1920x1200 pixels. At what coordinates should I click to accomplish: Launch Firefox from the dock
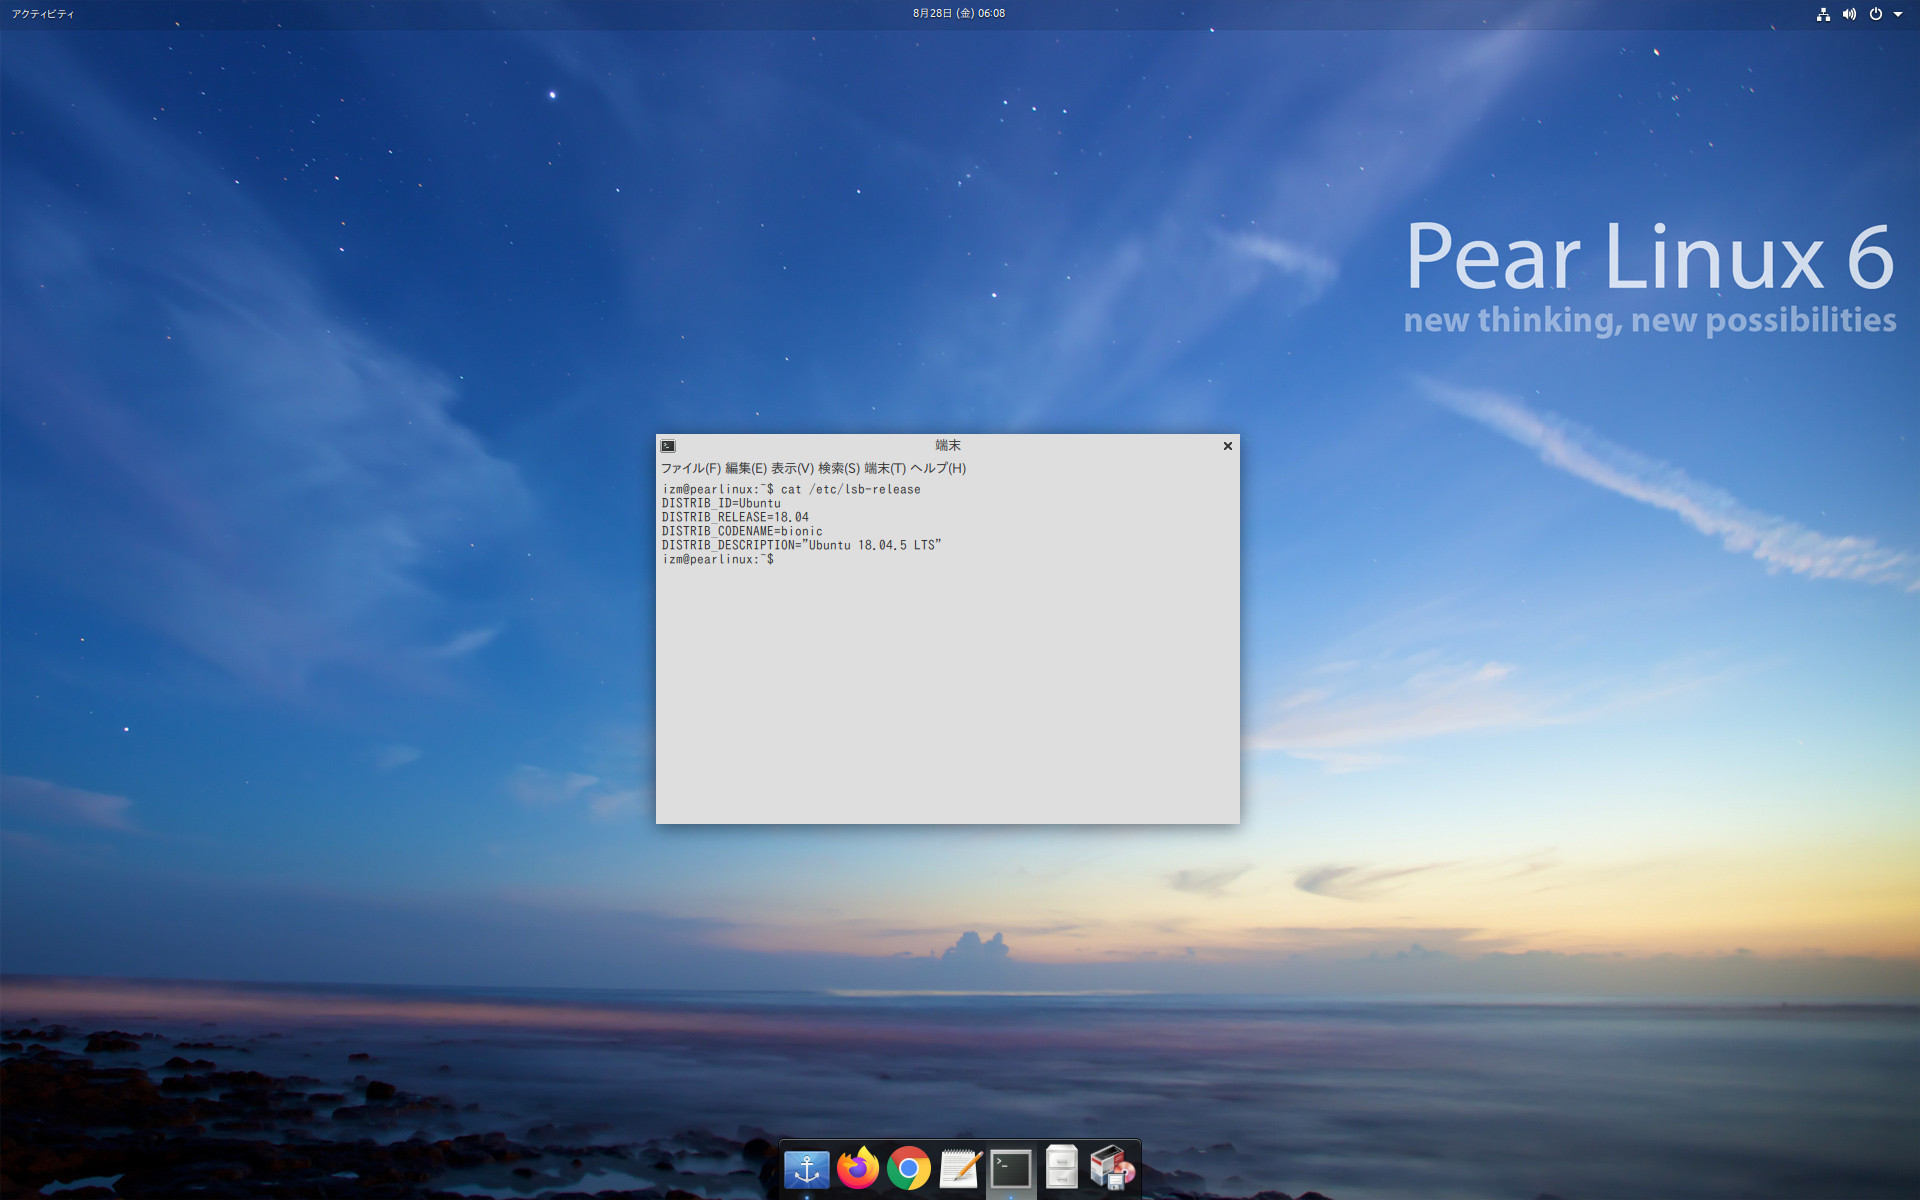858,1168
